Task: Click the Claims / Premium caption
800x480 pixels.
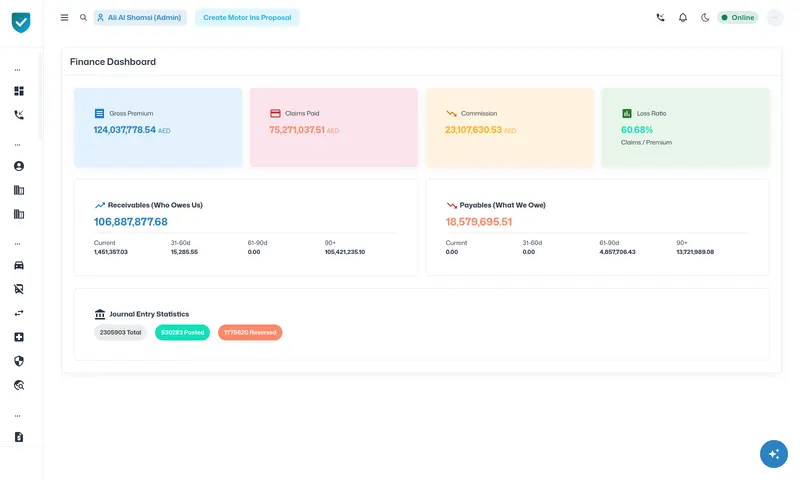Action: click(x=646, y=142)
